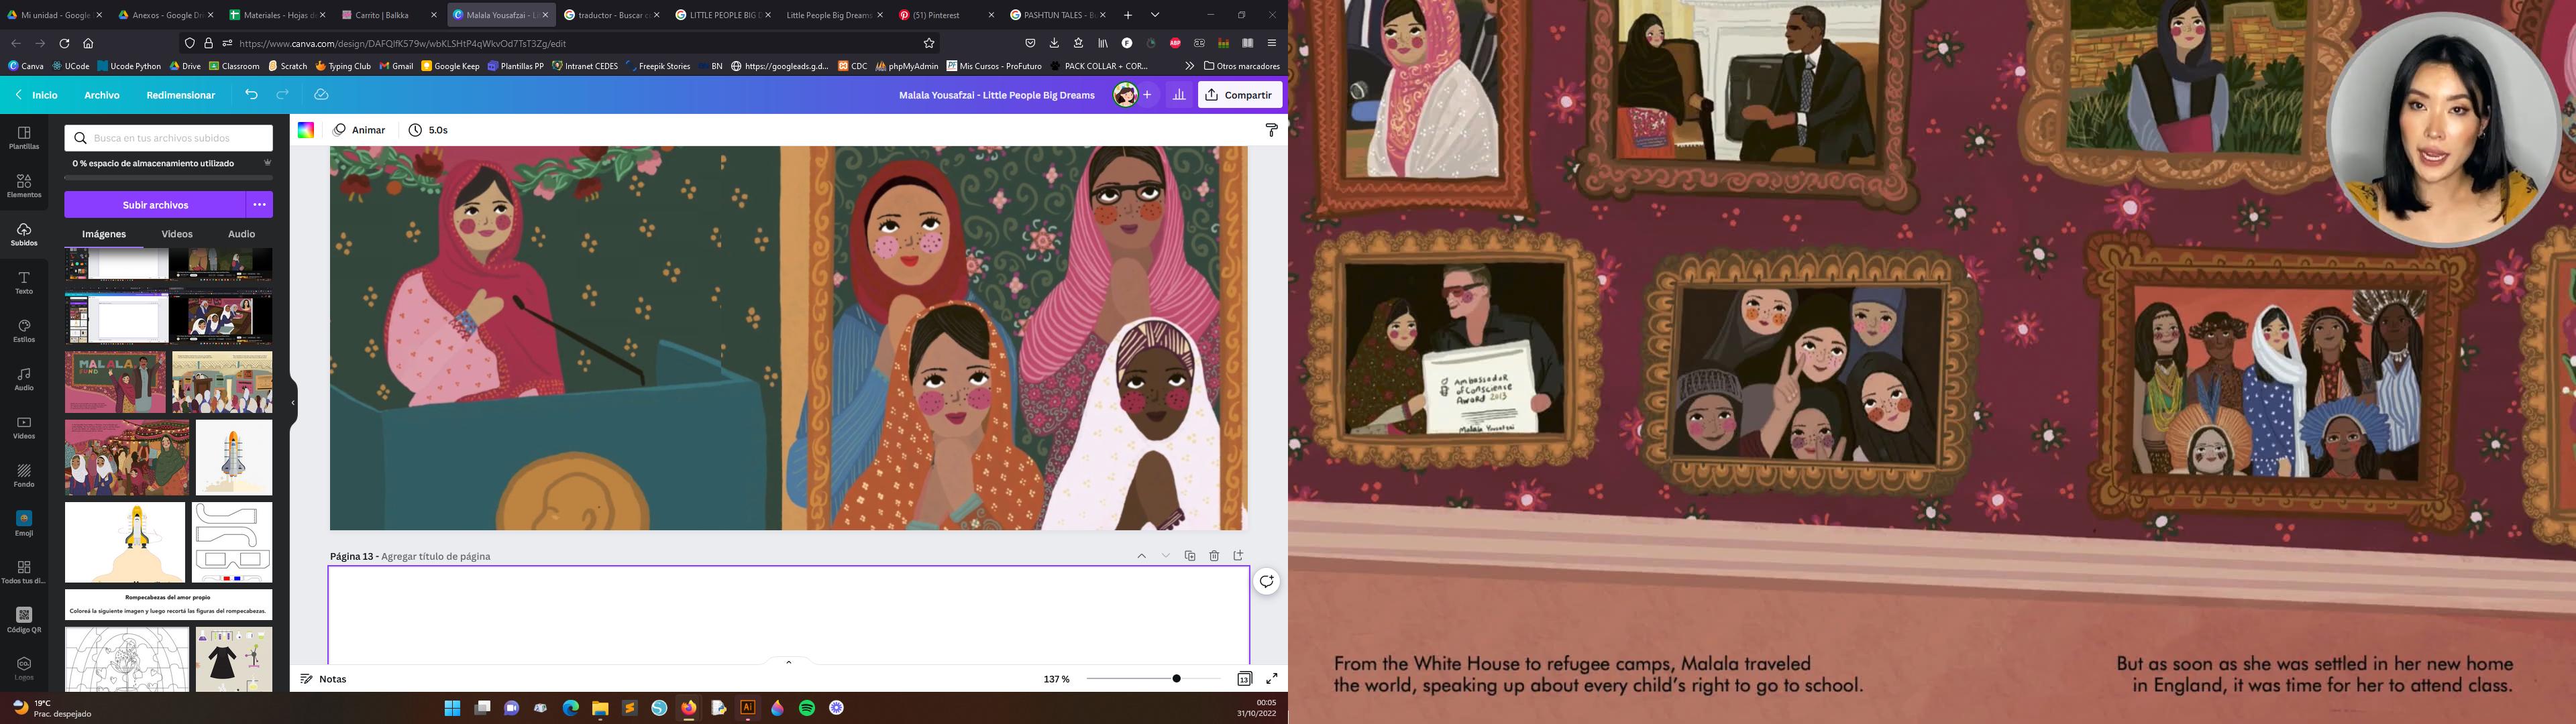Click the Compartir share button
The width and height of the screenshot is (2576, 724).
point(1240,95)
